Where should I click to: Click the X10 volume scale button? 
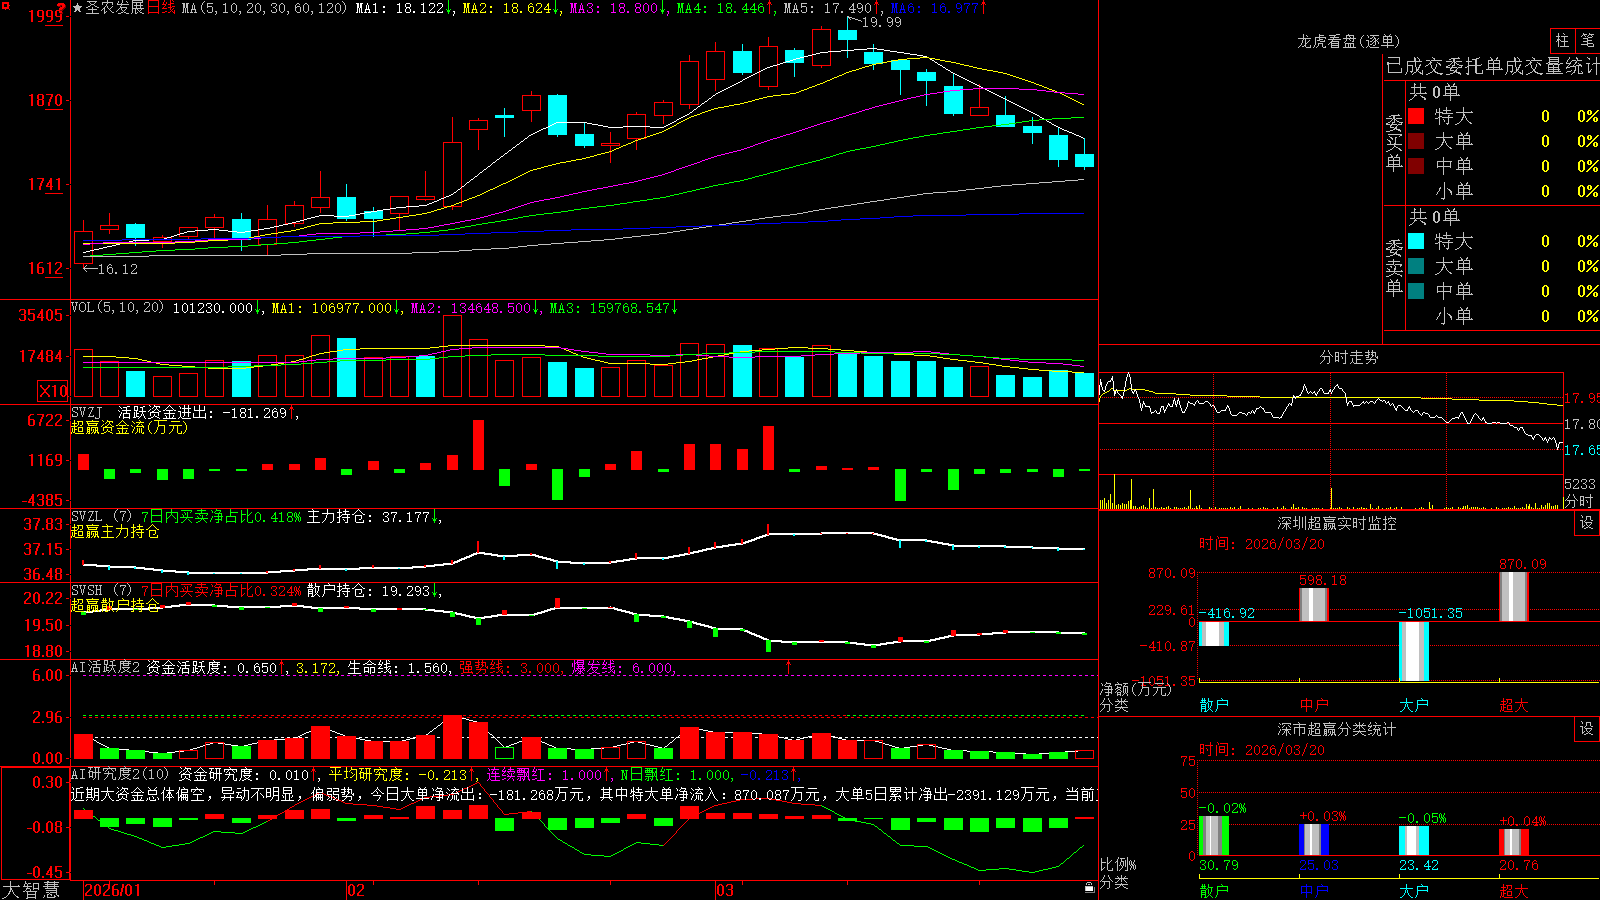coord(53,391)
